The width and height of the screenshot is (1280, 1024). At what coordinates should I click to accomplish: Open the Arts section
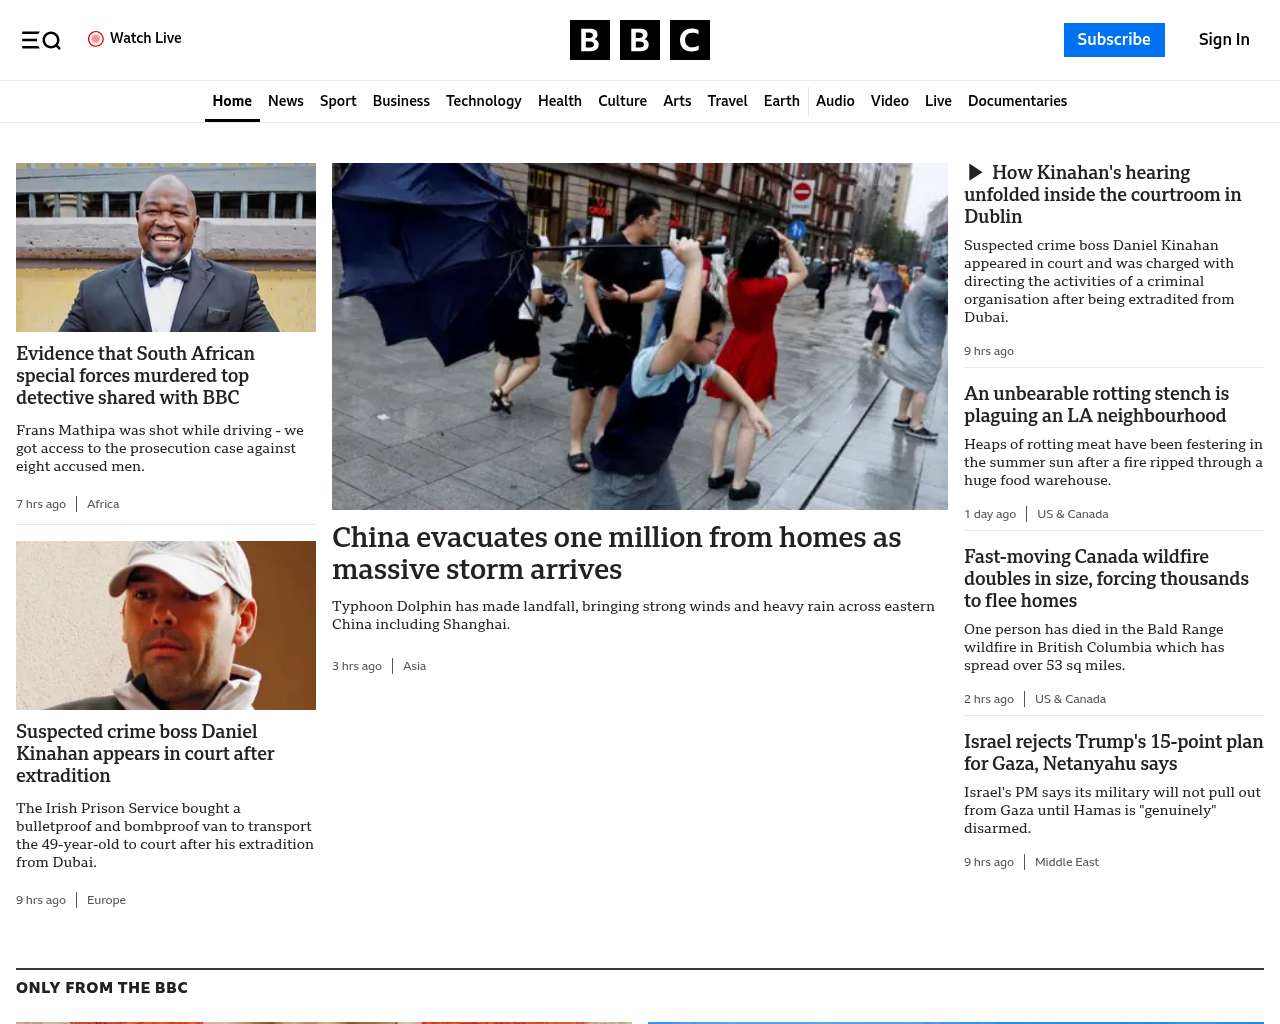[x=677, y=101]
